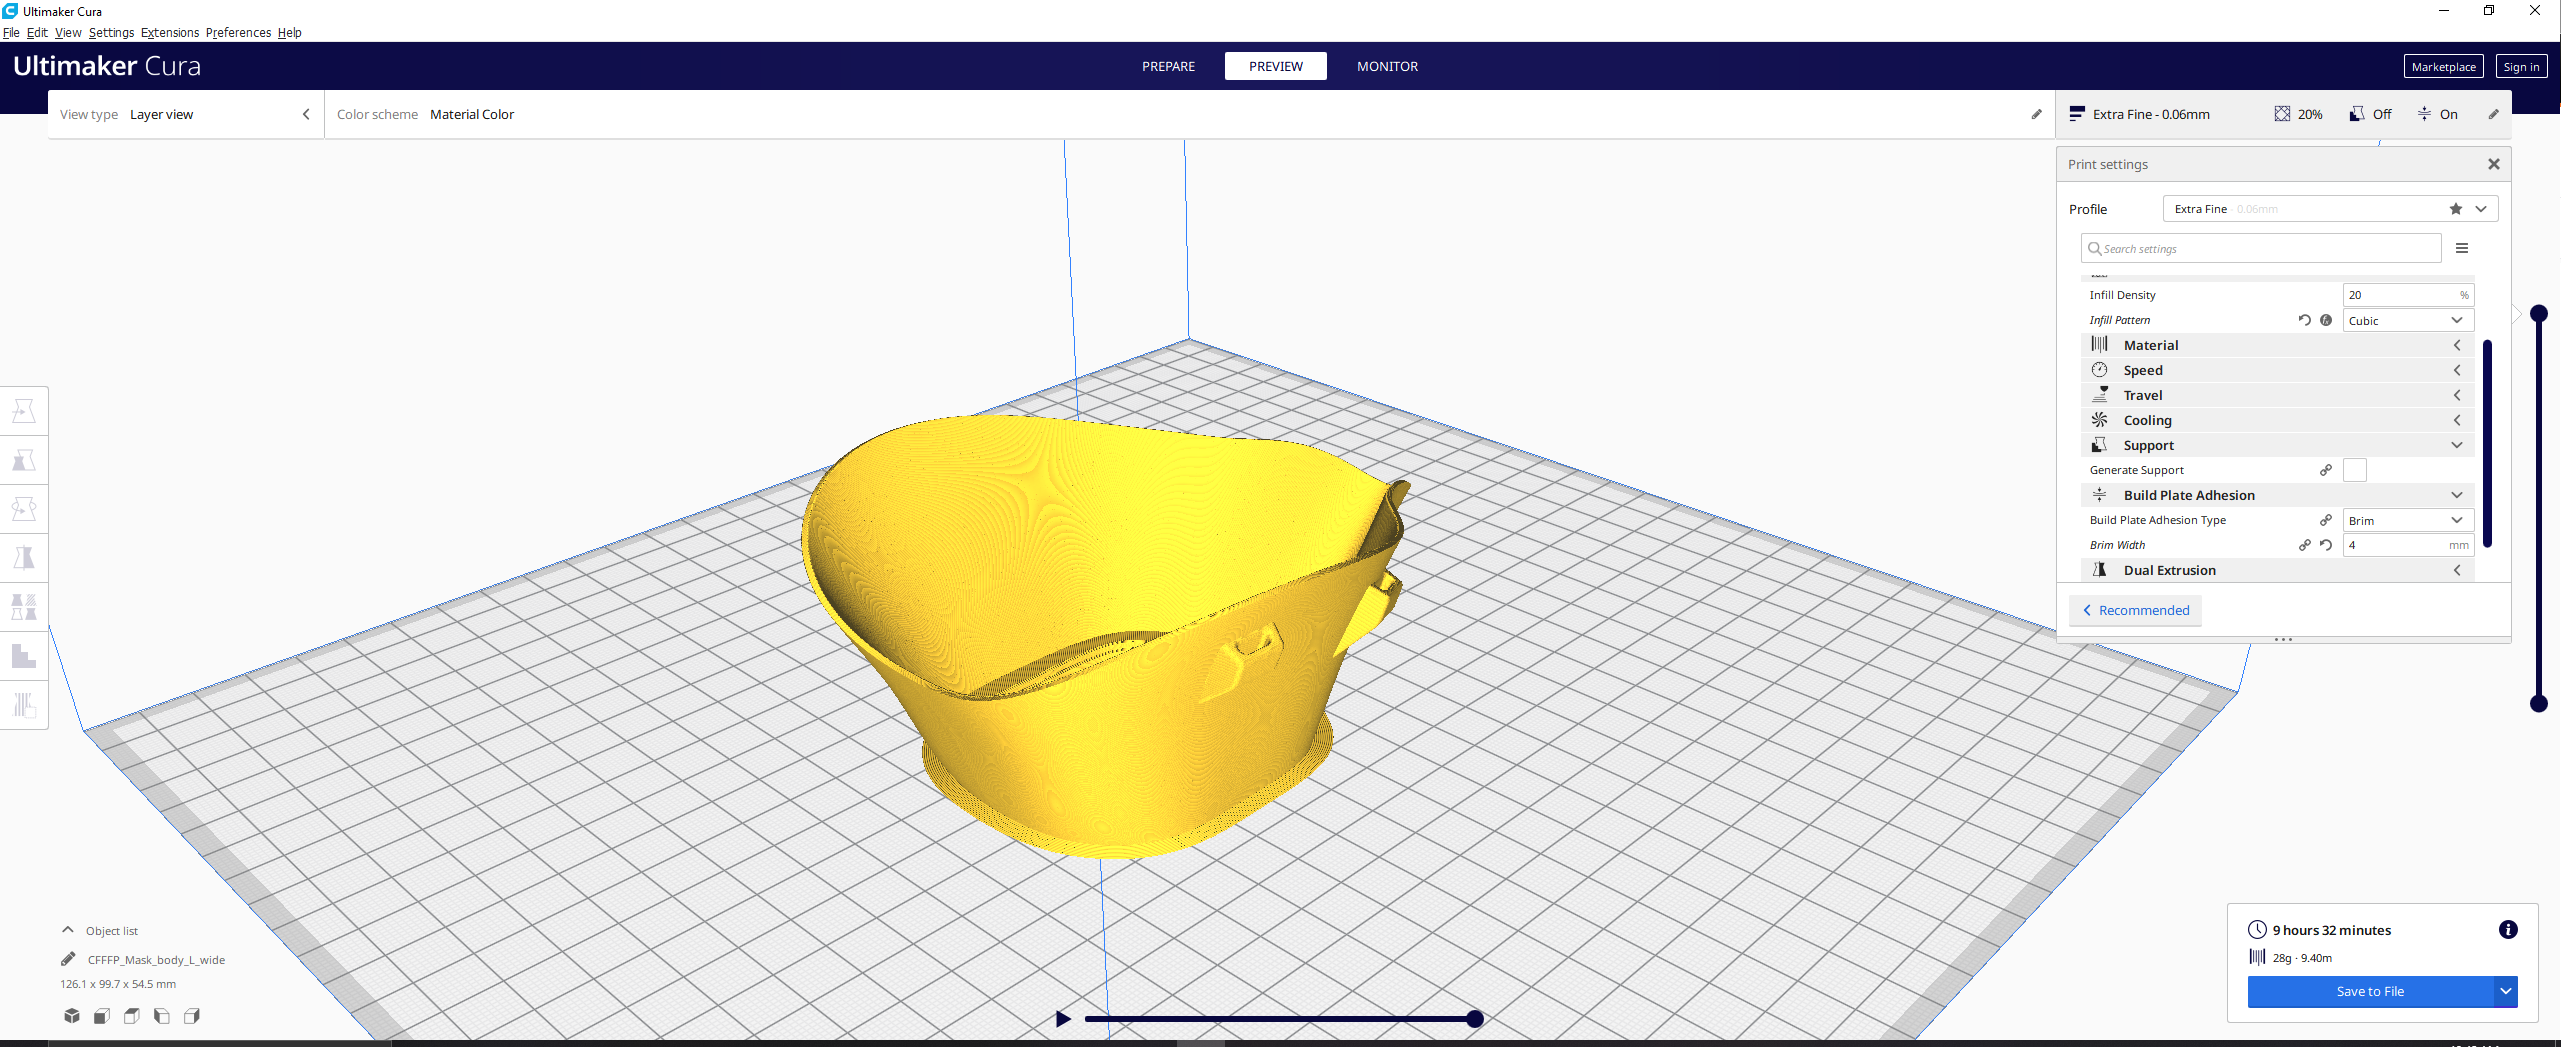Click the pencil icon beside CFFFP_Mask_body_L_wide
This screenshot has width=2561, height=1047.
pos(68,959)
